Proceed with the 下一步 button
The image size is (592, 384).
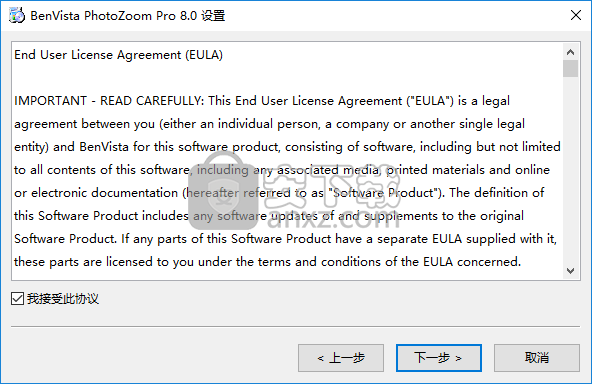439,358
